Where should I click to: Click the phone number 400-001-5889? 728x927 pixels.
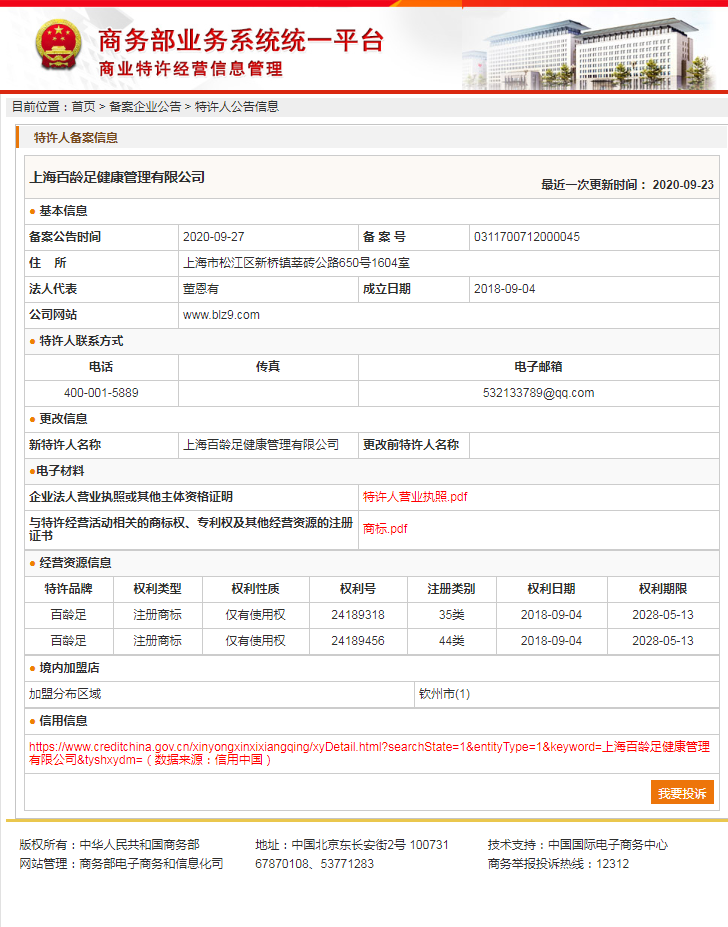[x=101, y=393]
